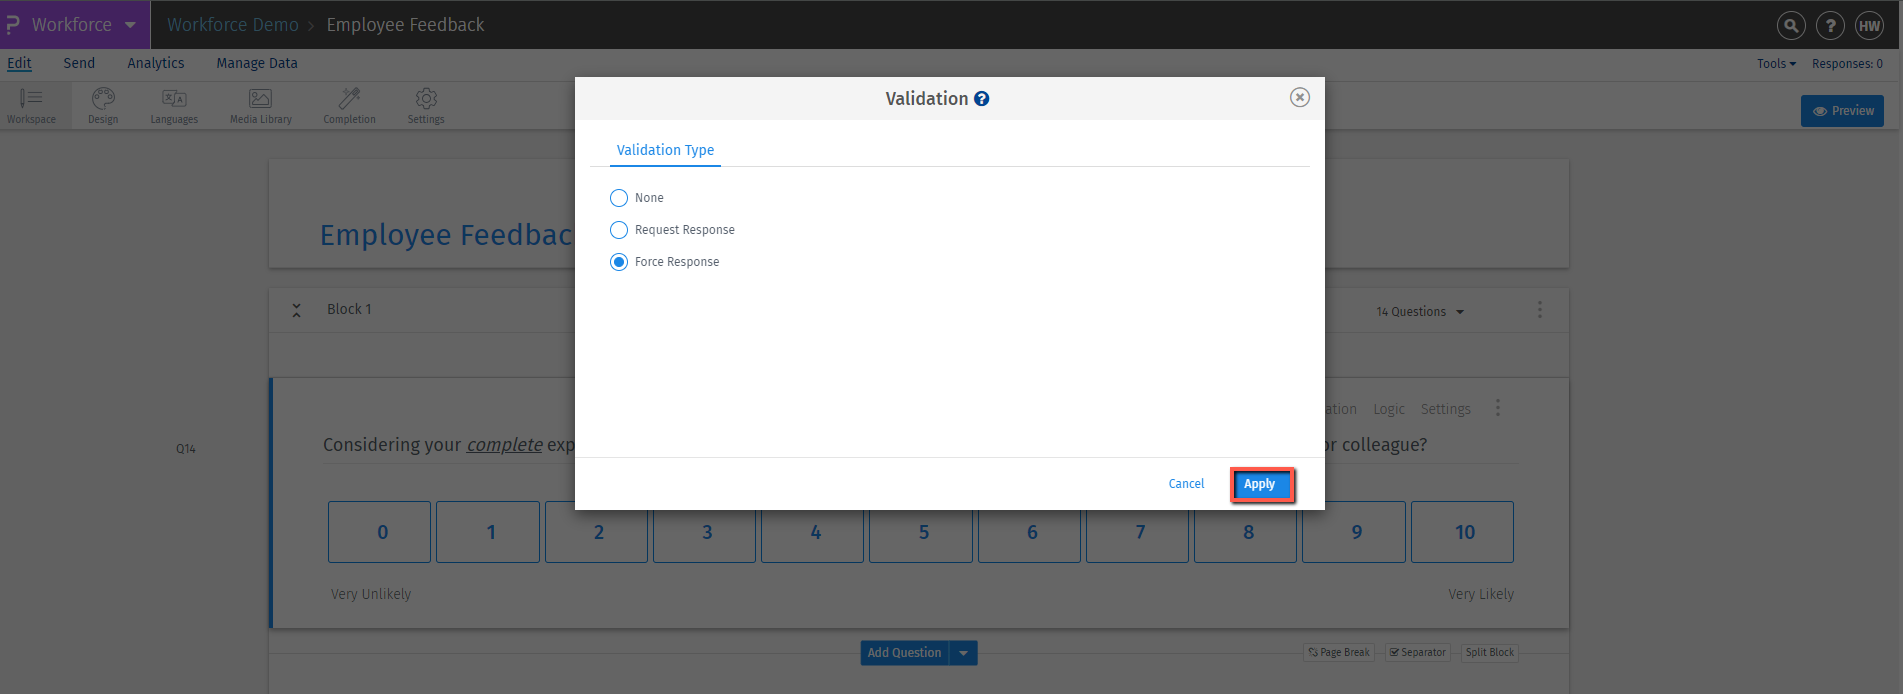Viewport: 1903px width, 694px height.
Task: Select rating 0 on the scale
Action: coord(380,532)
